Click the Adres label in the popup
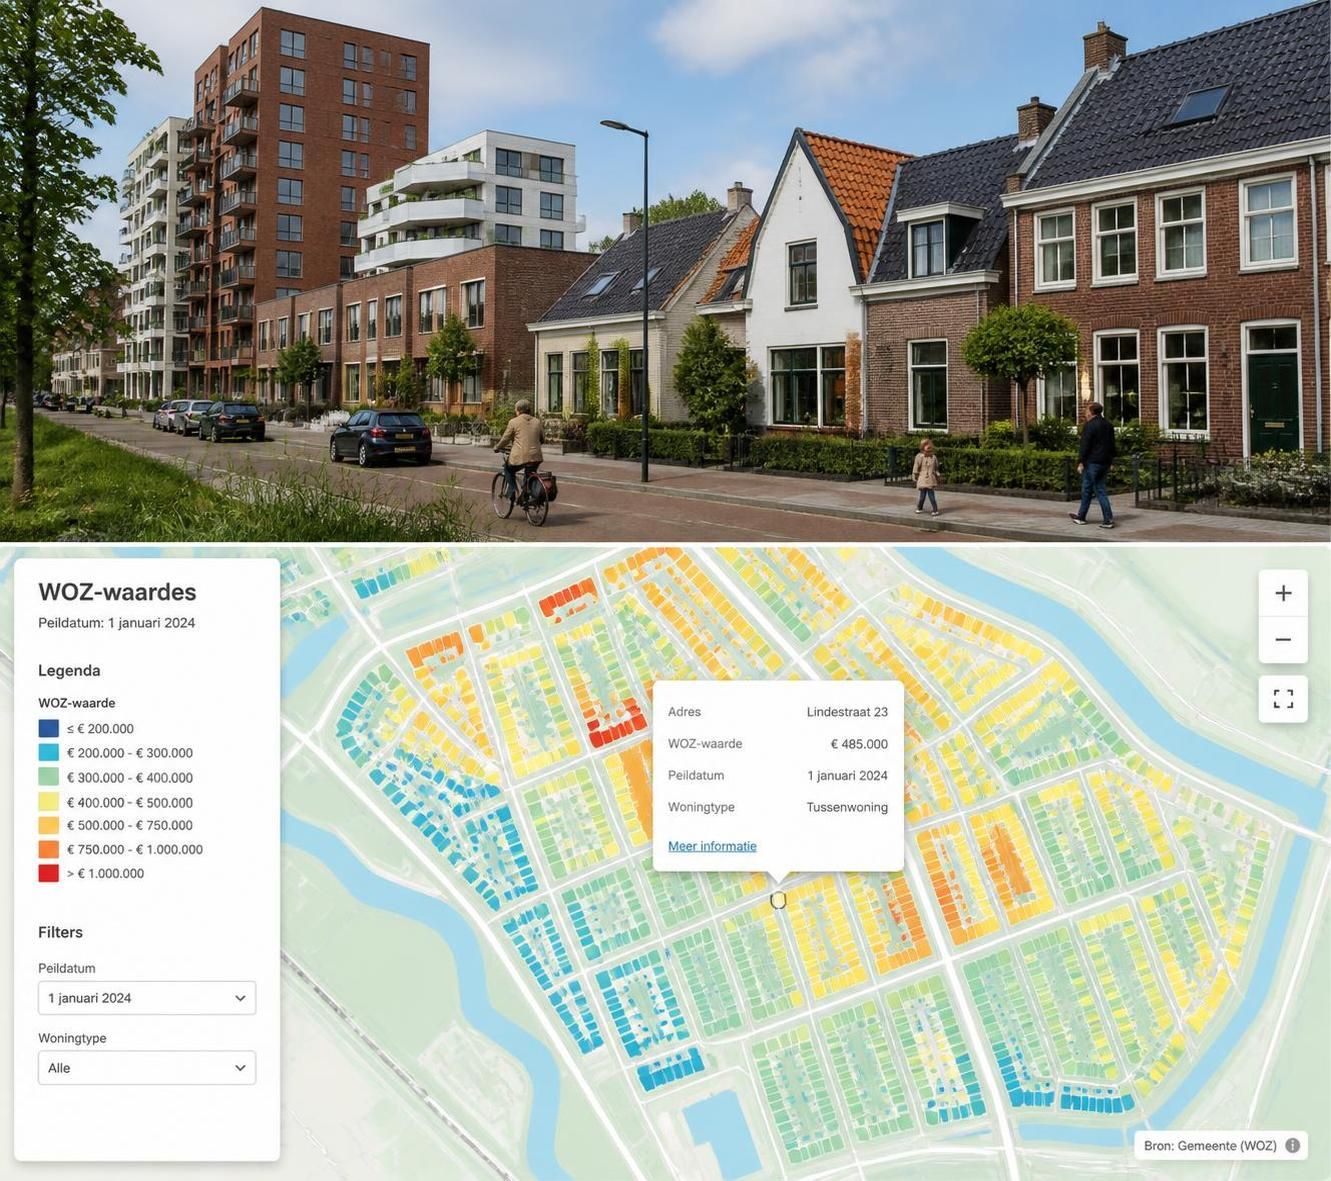Viewport: 1331px width, 1181px height. pos(684,712)
